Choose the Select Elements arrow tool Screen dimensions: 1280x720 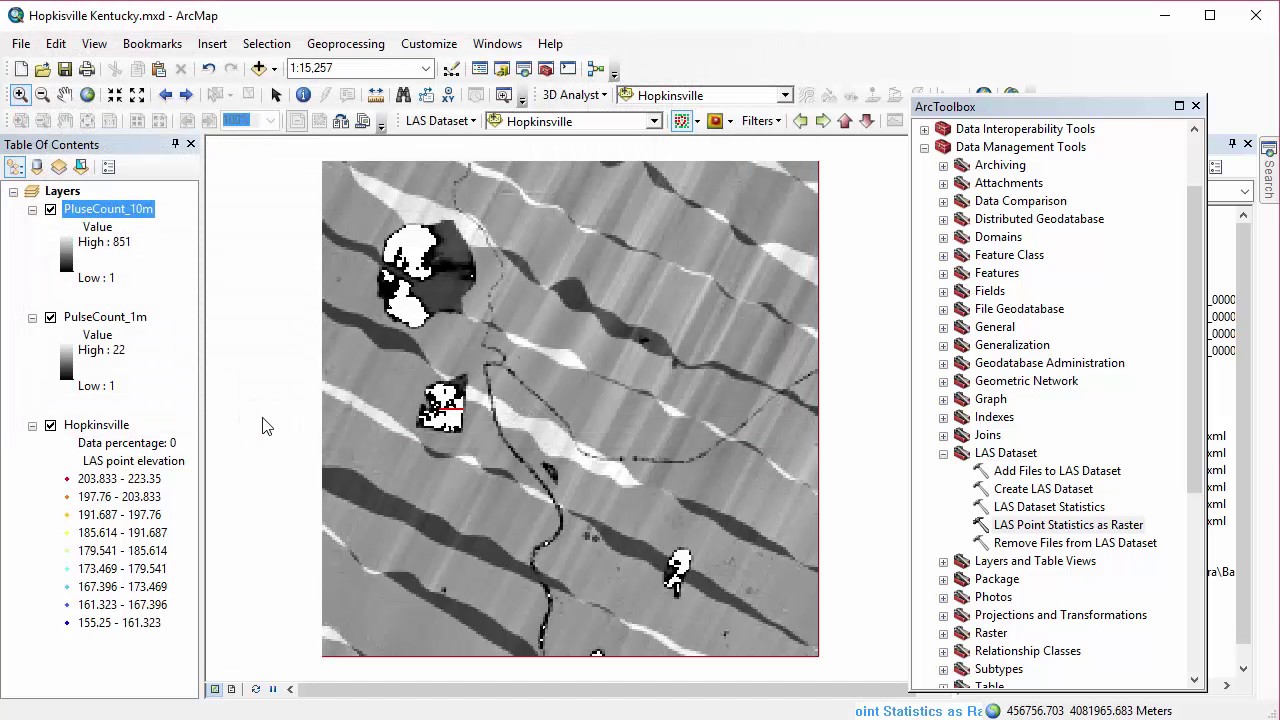click(x=277, y=95)
